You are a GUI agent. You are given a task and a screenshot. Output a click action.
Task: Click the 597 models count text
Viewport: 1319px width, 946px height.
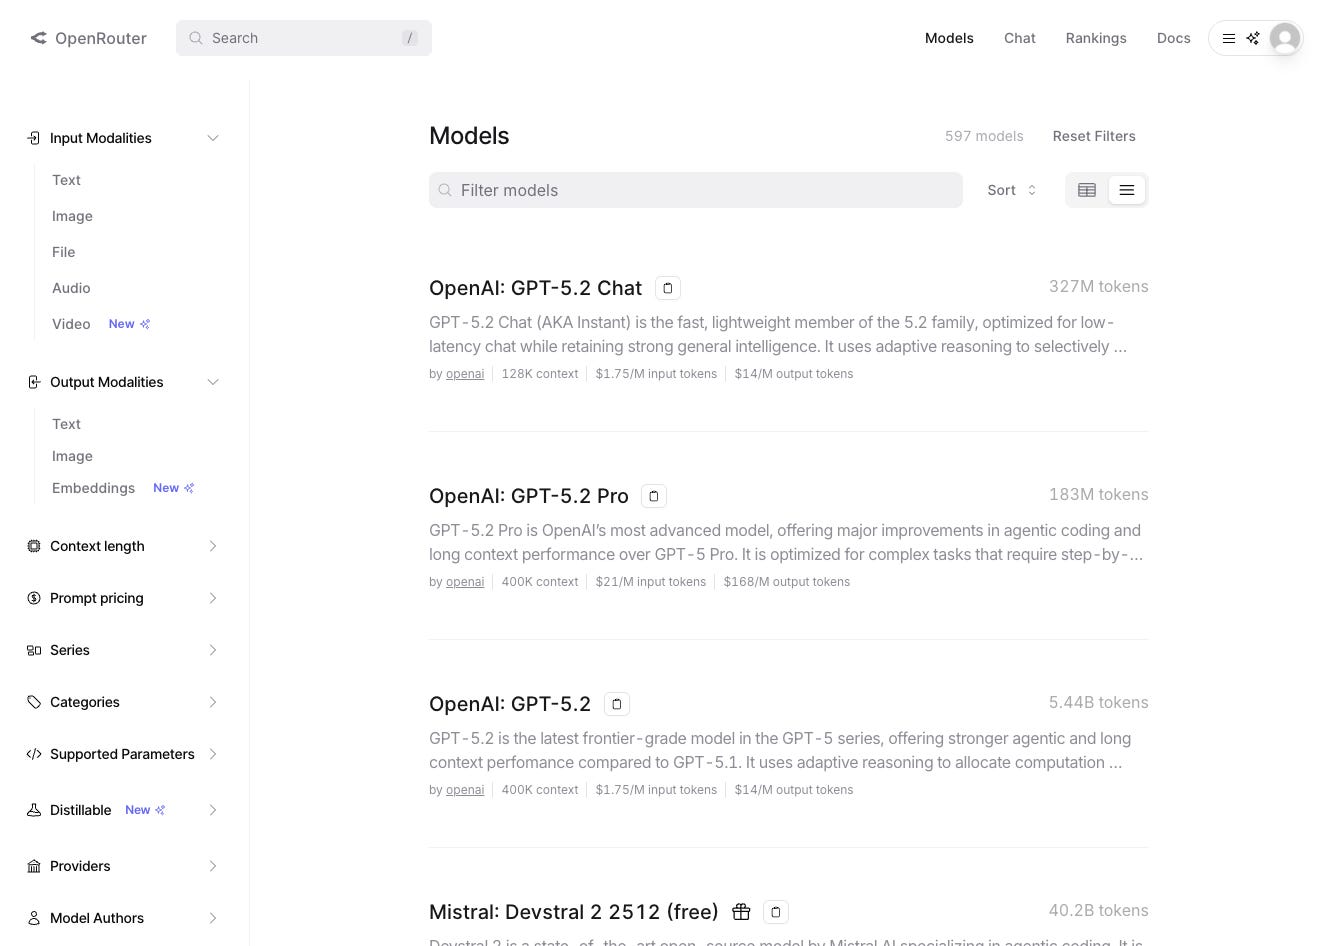pyautogui.click(x=984, y=136)
